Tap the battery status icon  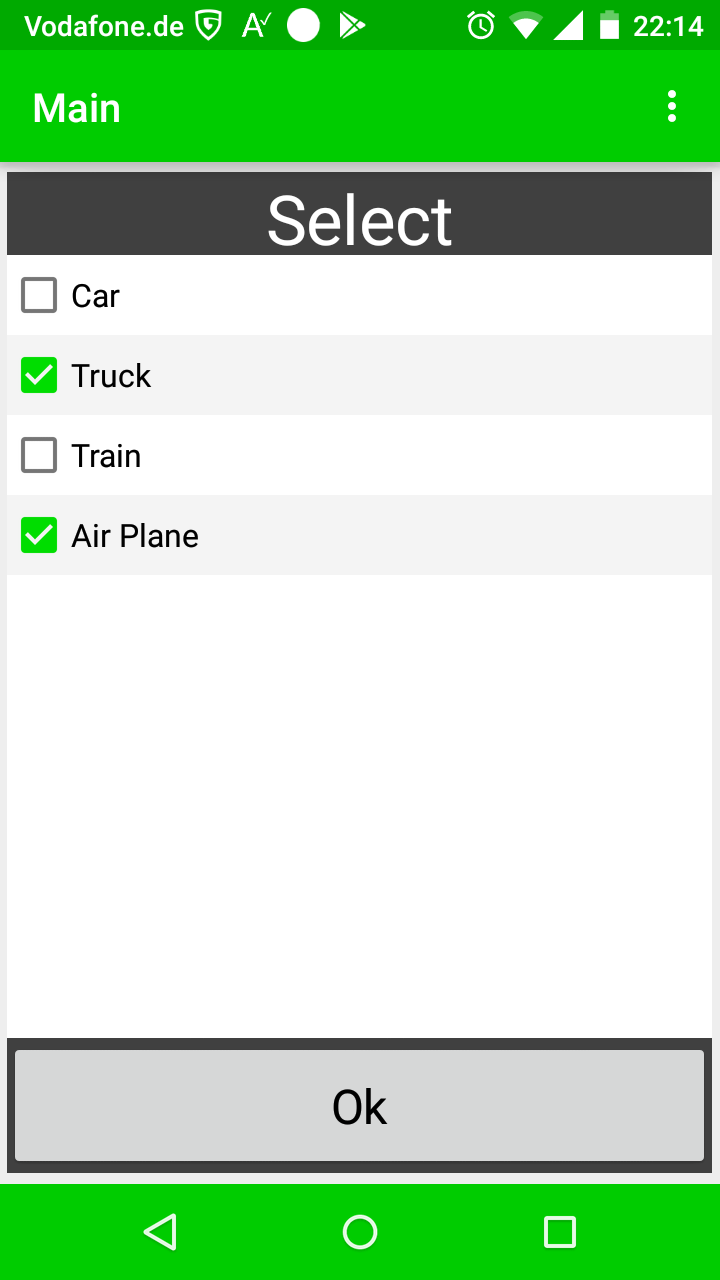pyautogui.click(x=609, y=26)
